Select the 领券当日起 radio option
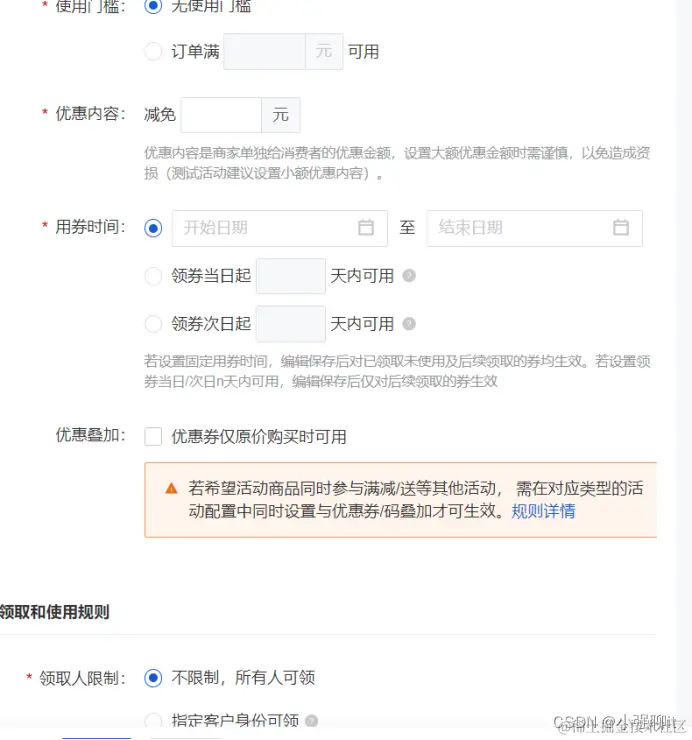 pyautogui.click(x=153, y=276)
